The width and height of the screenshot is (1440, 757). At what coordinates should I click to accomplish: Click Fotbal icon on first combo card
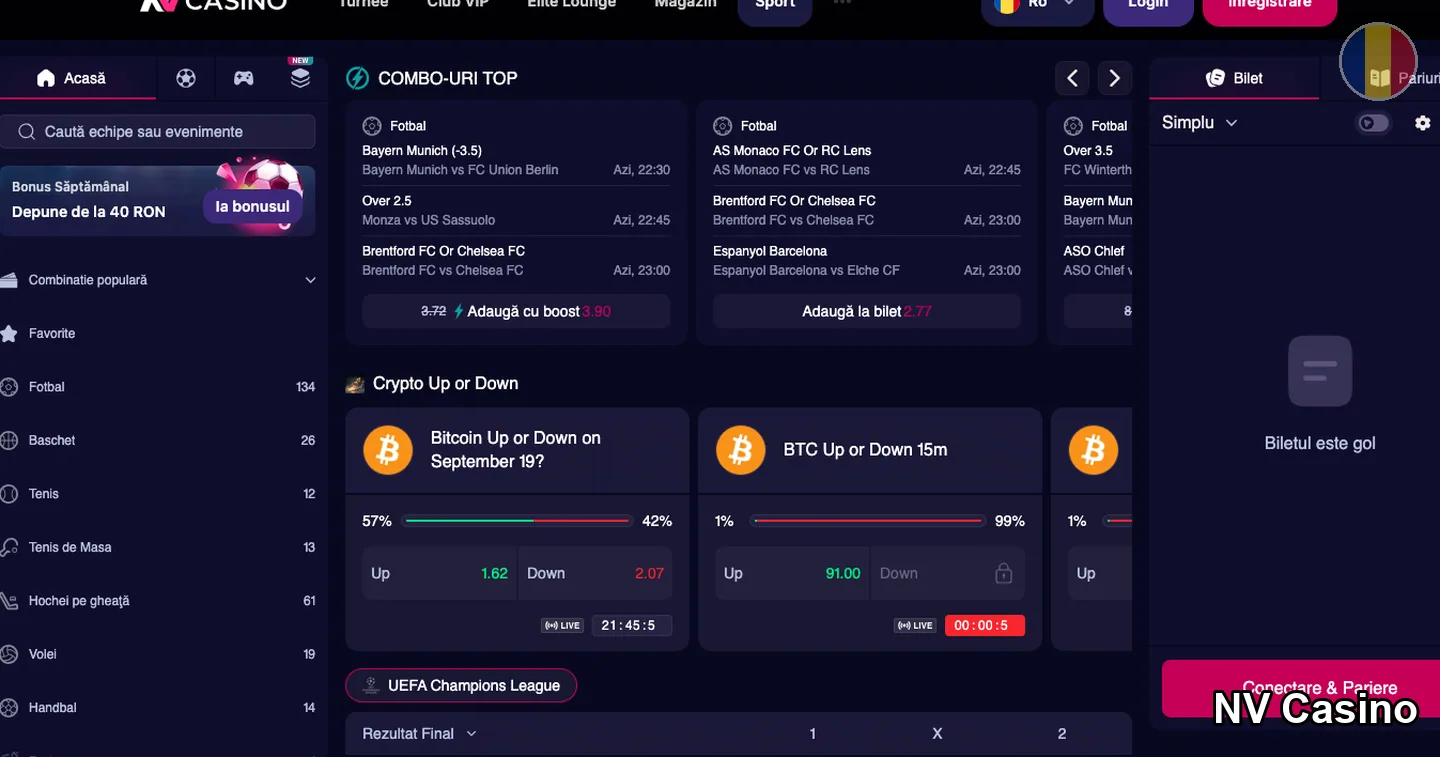tap(372, 126)
